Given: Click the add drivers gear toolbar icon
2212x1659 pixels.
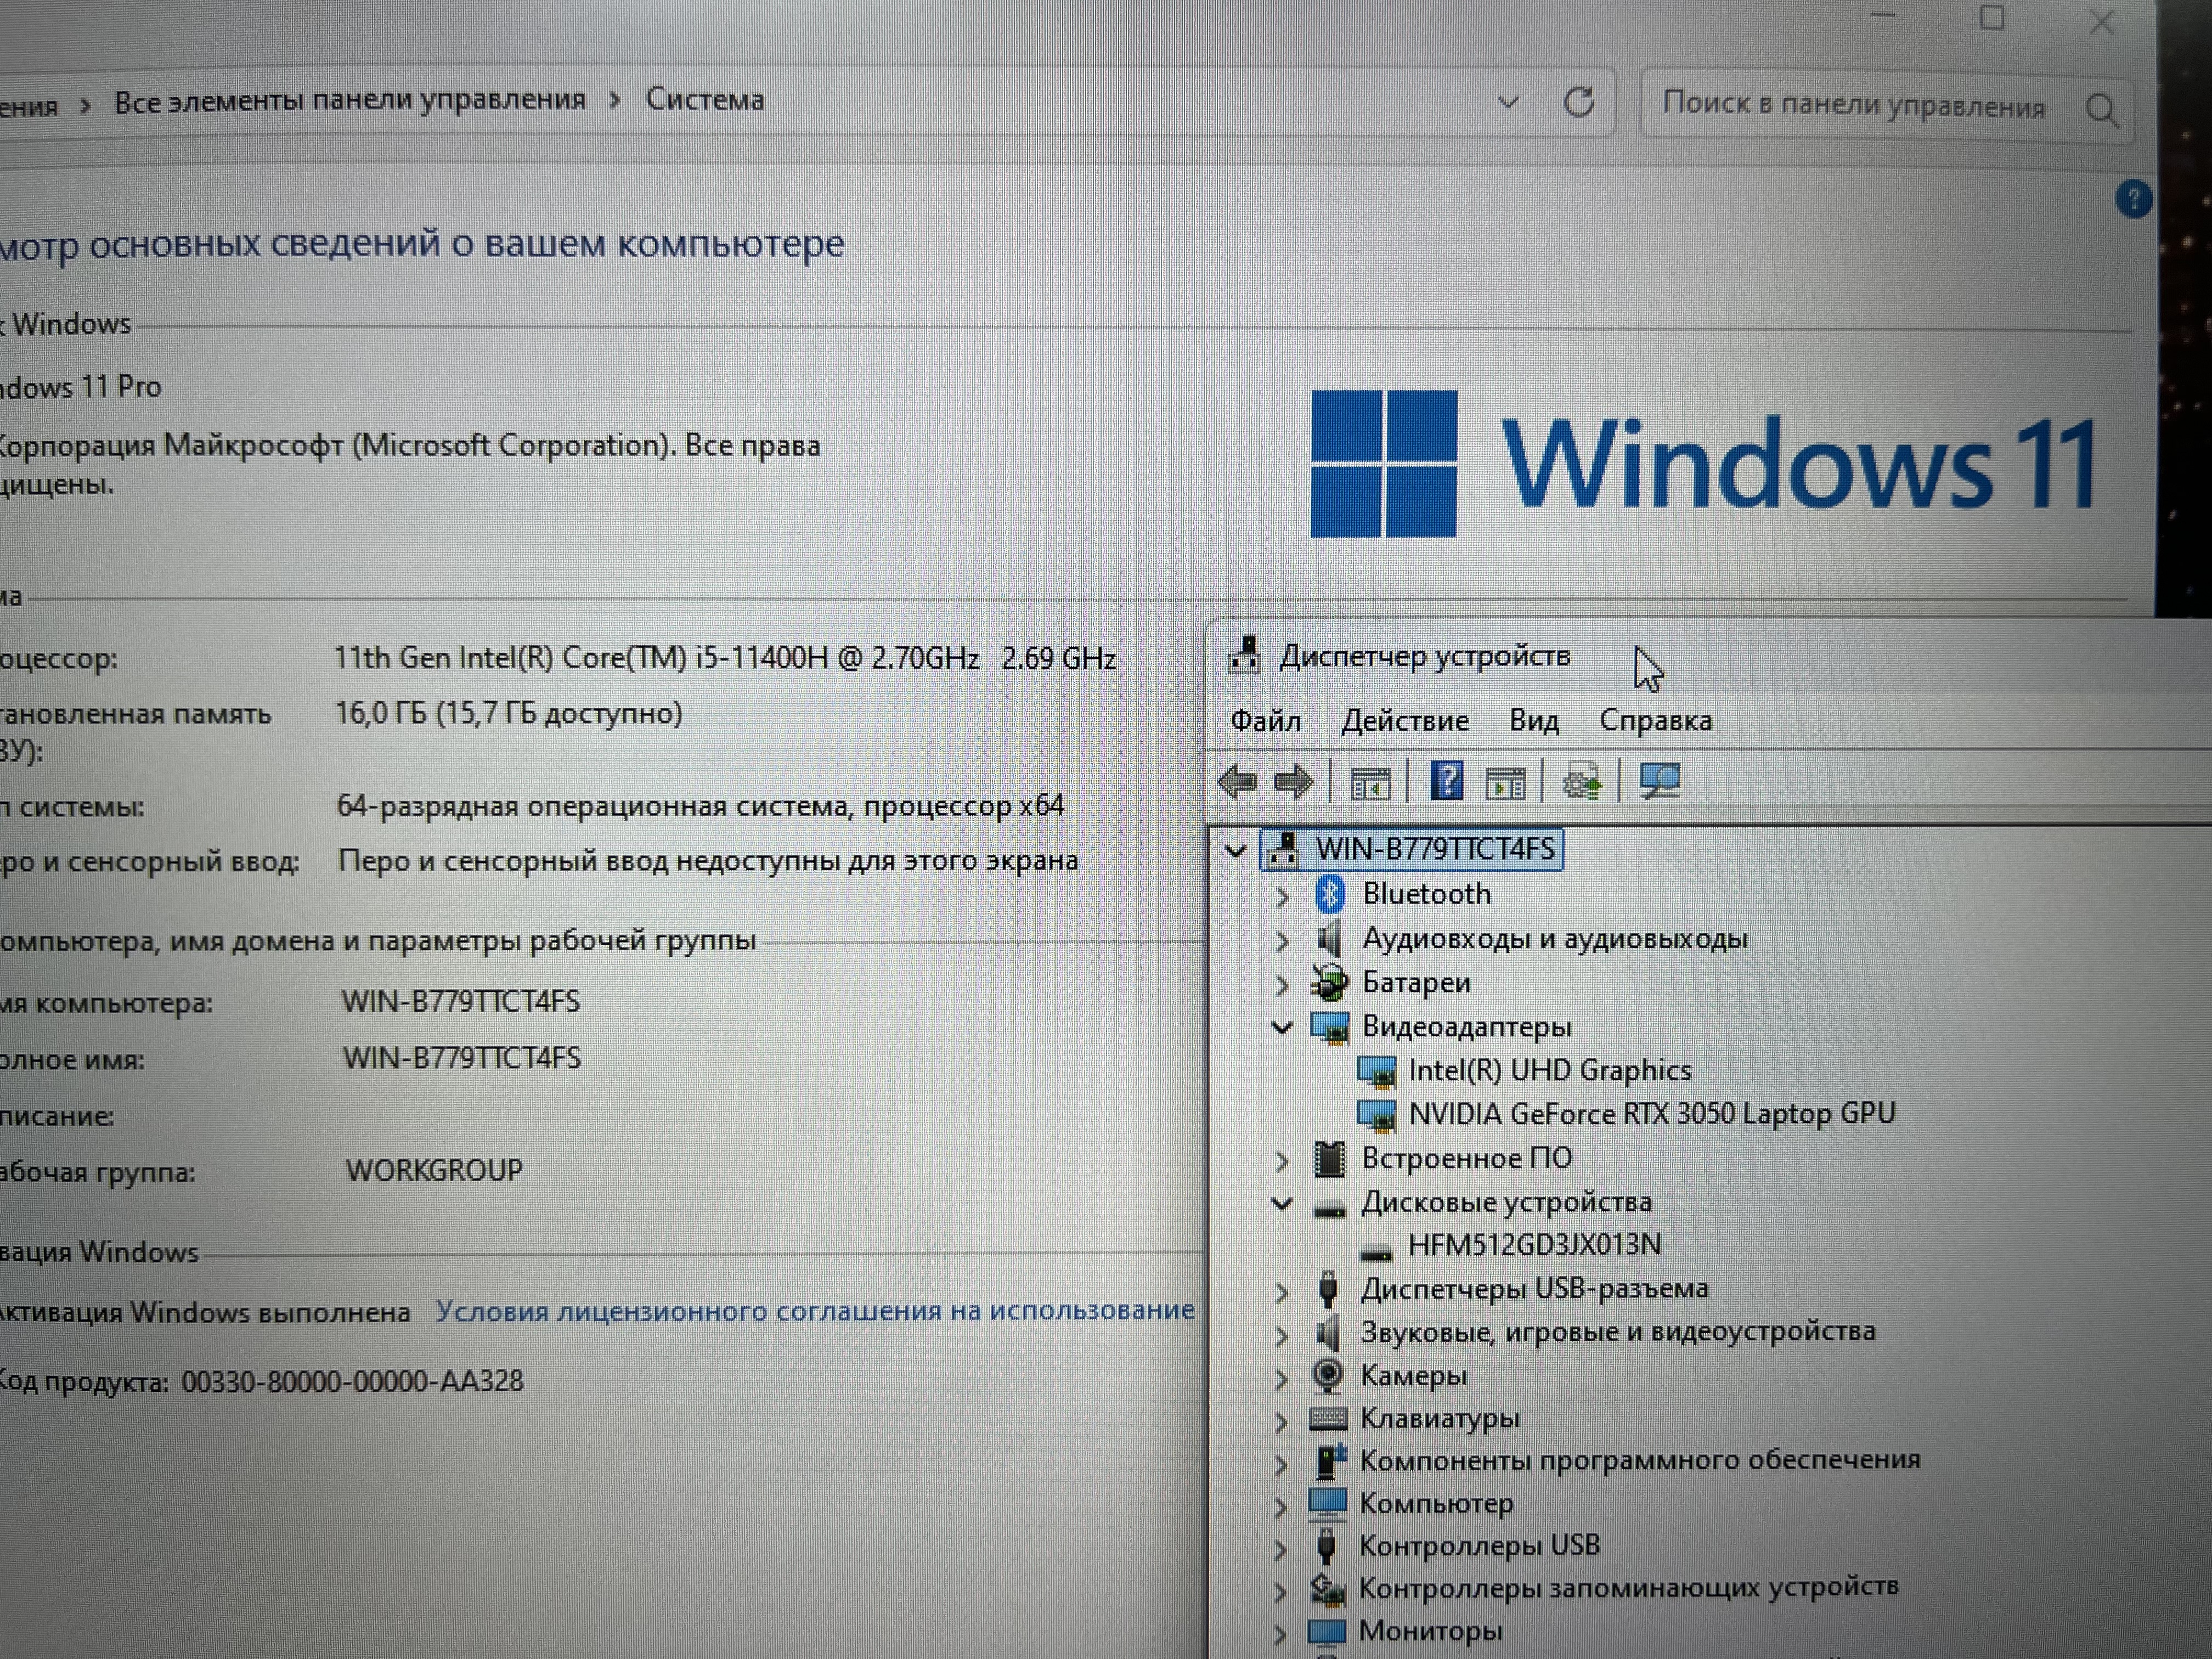Looking at the screenshot, I should pyautogui.click(x=1582, y=781).
